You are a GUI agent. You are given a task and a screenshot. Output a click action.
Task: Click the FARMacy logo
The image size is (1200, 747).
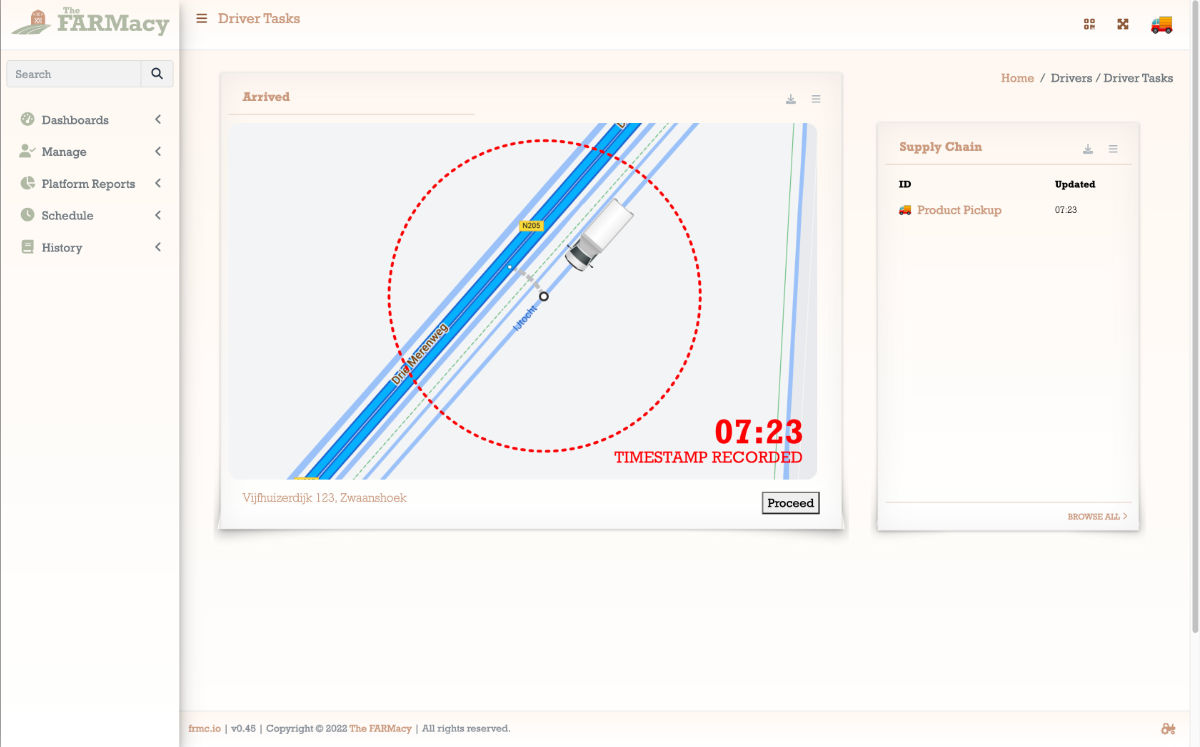[91, 21]
